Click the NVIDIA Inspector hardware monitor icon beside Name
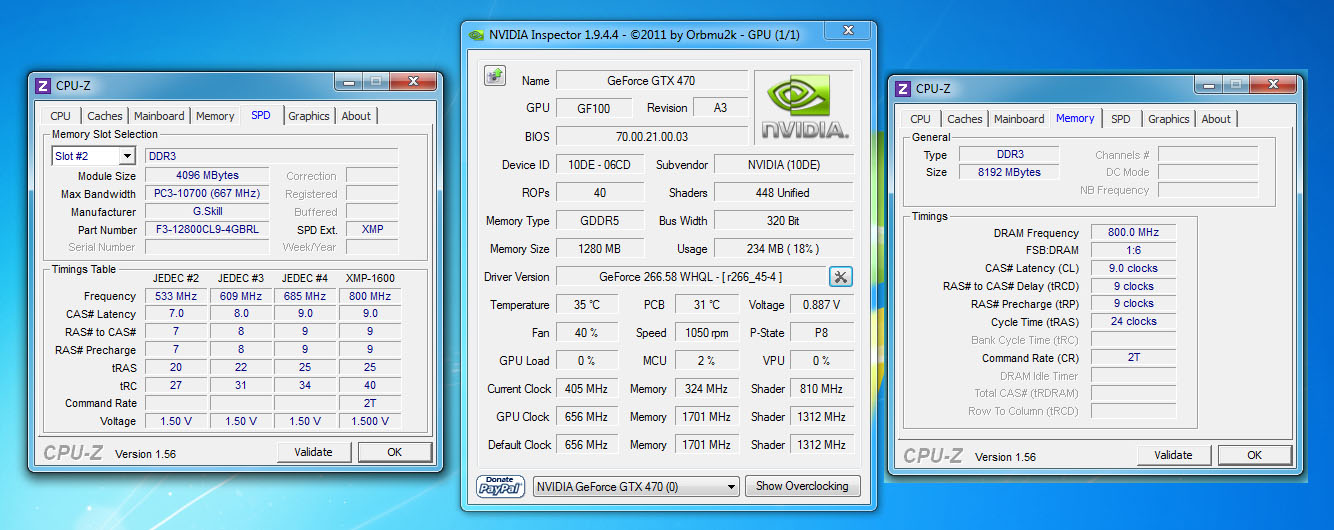Viewport: 1334px width, 530px height. pos(494,77)
